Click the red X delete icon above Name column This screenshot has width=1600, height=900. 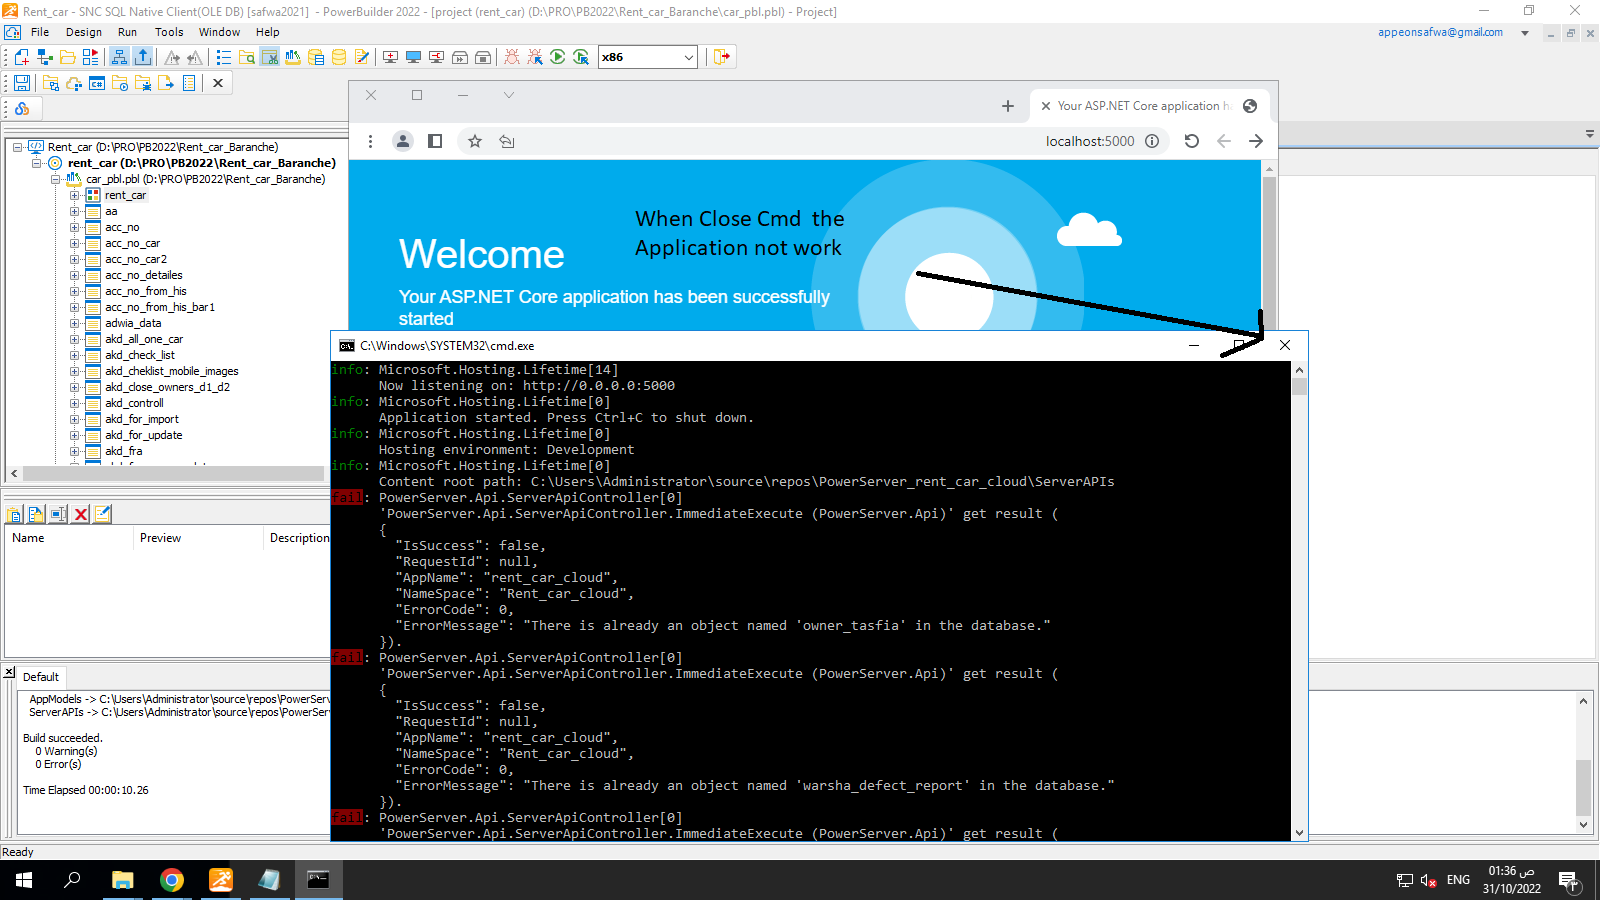81,514
